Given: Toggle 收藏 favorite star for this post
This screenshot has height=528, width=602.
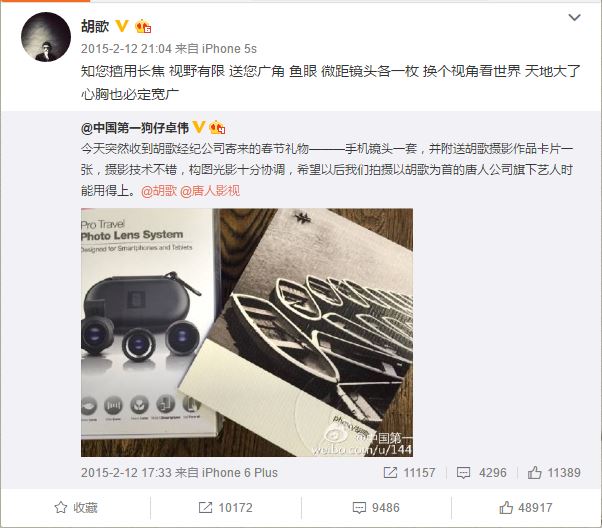Looking at the screenshot, I should pyautogui.click(x=76, y=508).
